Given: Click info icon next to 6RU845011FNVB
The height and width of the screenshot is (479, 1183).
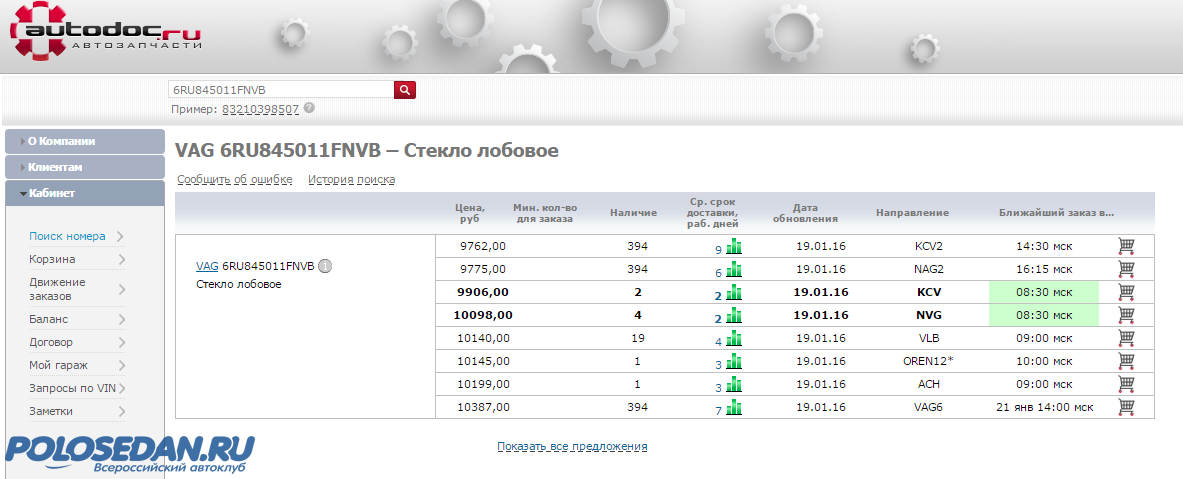Looking at the screenshot, I should [x=325, y=266].
